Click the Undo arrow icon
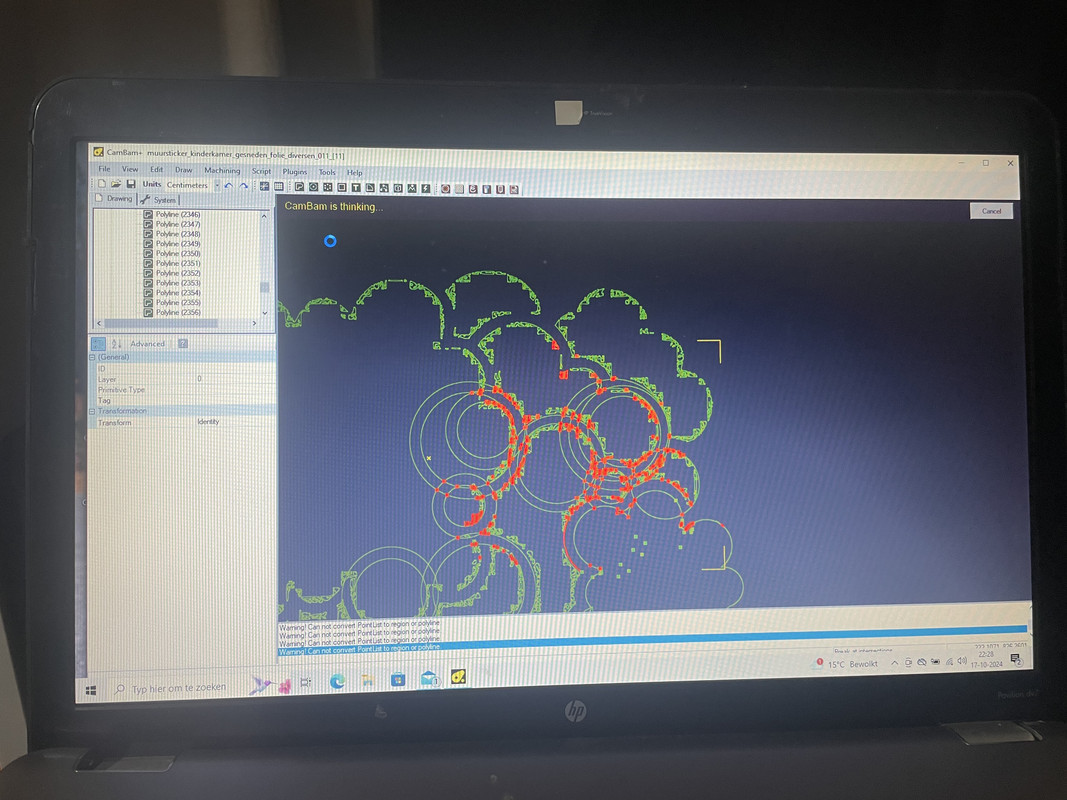1067x800 pixels. click(x=229, y=185)
